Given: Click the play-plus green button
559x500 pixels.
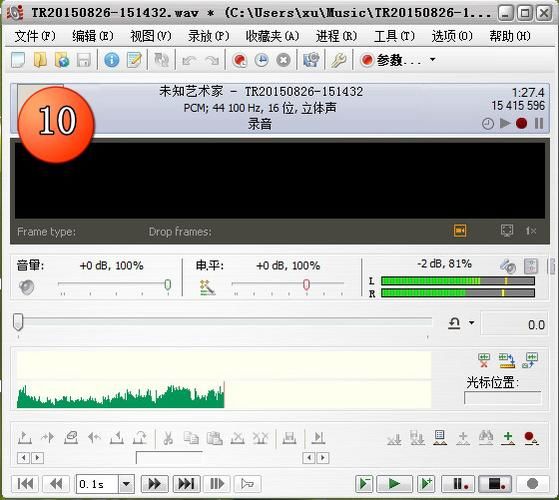Looking at the screenshot, I should coord(426,484).
